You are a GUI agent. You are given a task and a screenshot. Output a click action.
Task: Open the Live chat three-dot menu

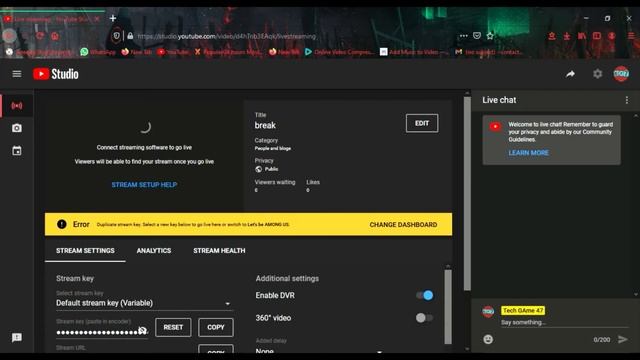coord(627,100)
